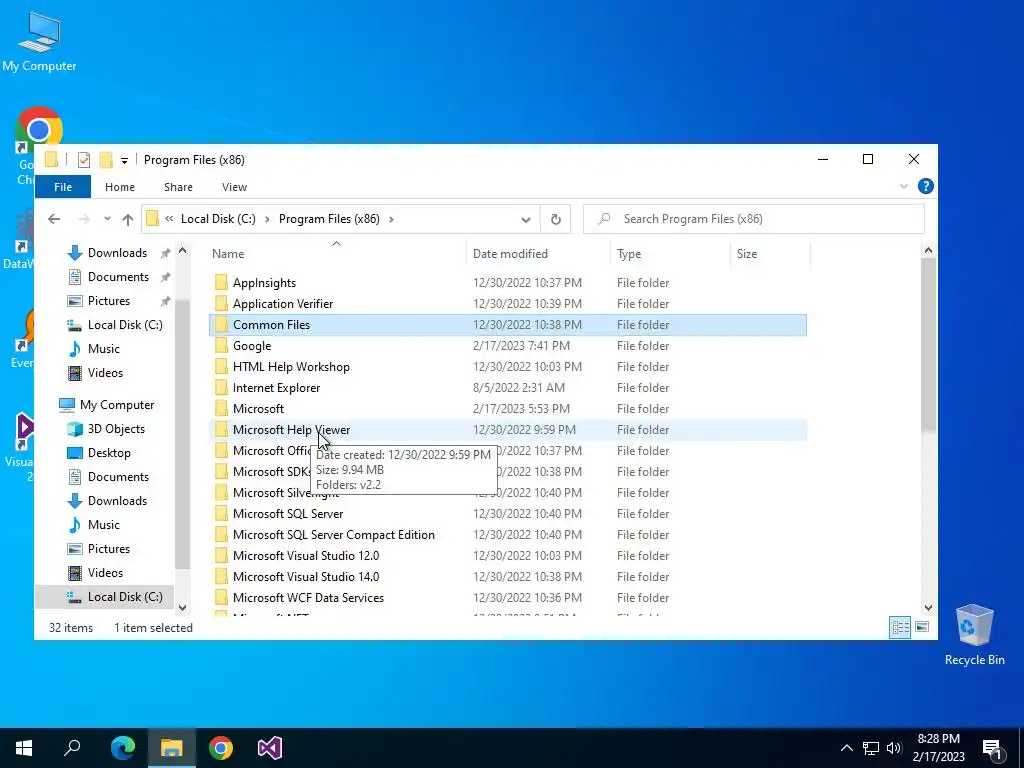Open the View ribbon tab
Screen dimensions: 1024x768
tap(234, 187)
